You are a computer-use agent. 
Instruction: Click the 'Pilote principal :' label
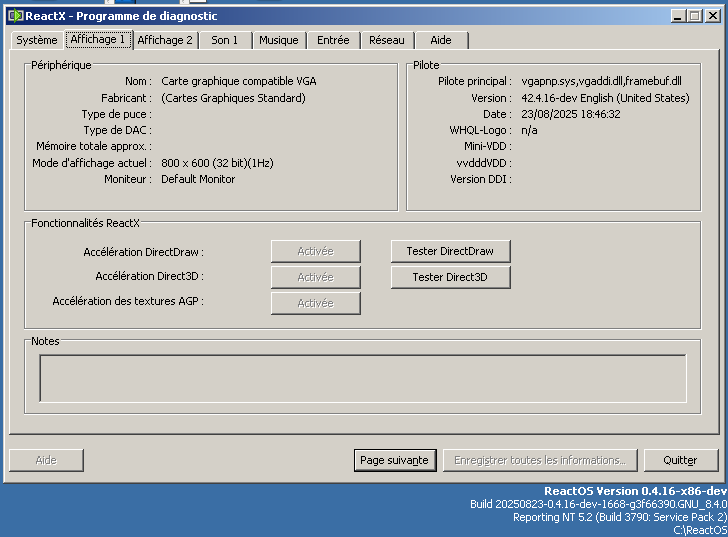coord(475,81)
